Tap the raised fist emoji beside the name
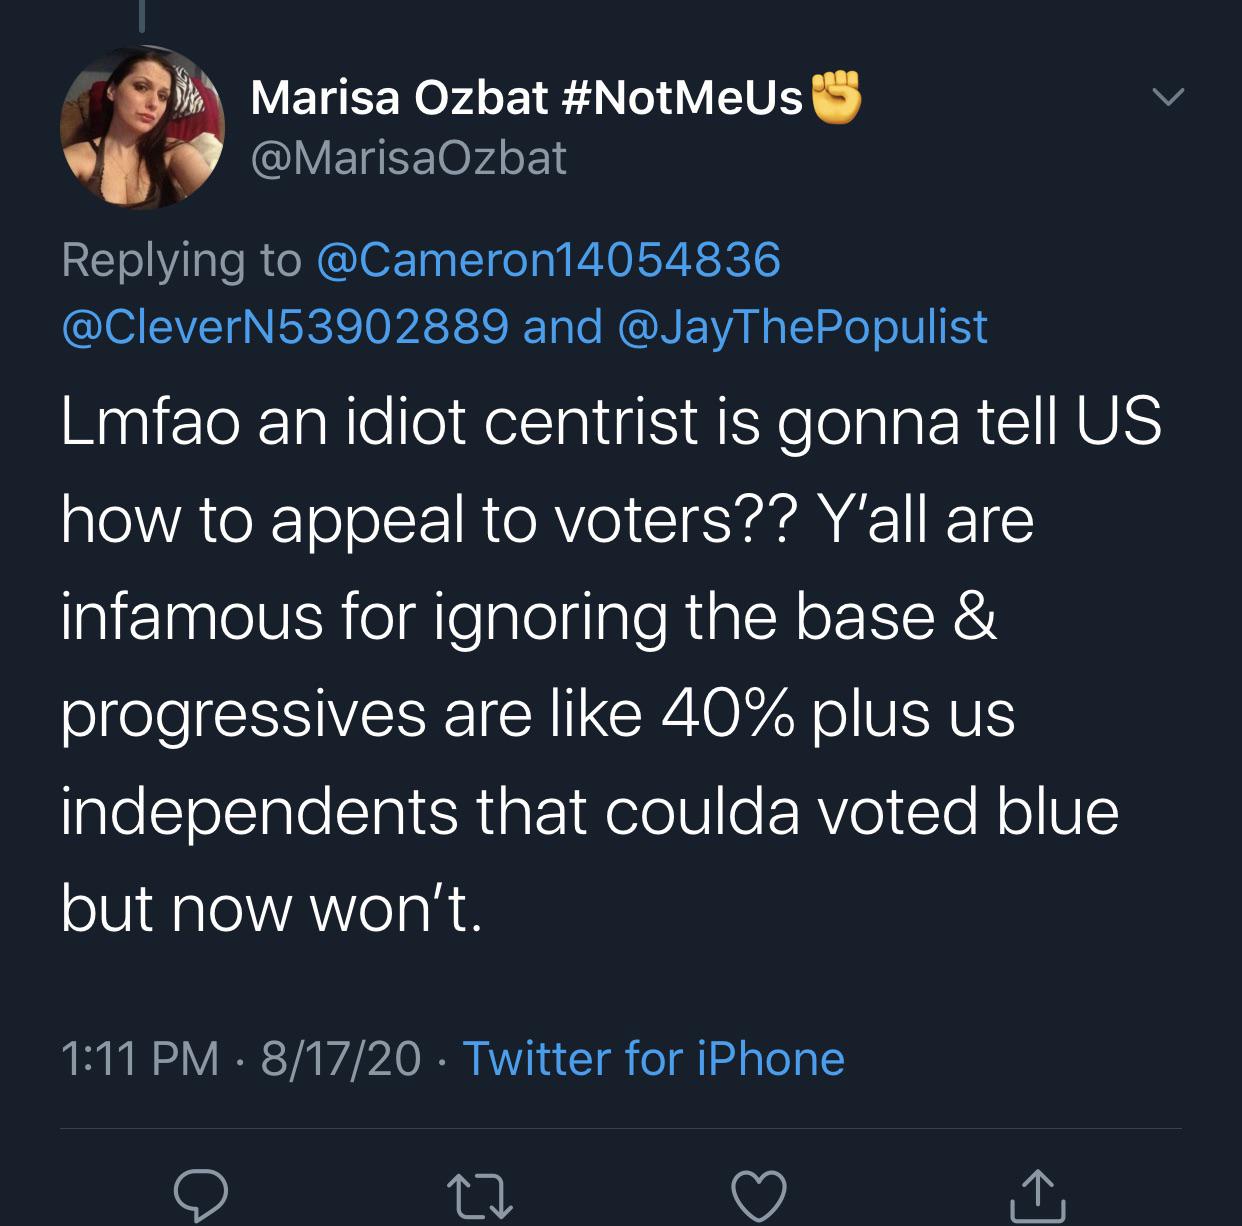Image resolution: width=1242 pixels, height=1226 pixels. (x=836, y=97)
